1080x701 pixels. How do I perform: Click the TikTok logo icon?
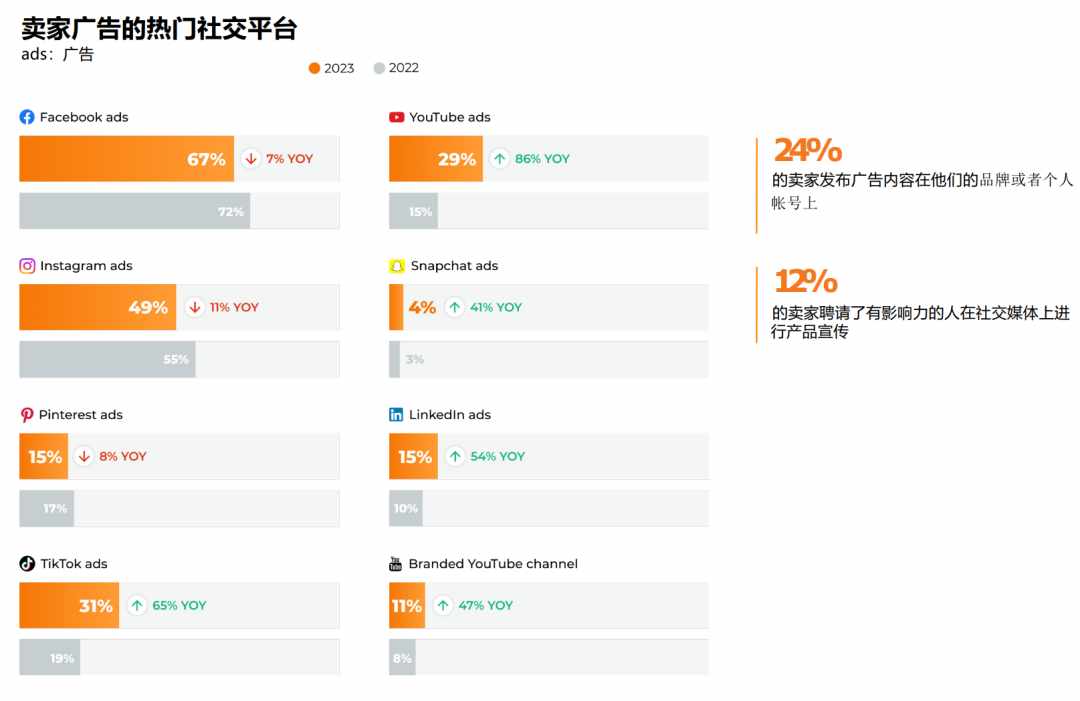pyautogui.click(x=27, y=563)
